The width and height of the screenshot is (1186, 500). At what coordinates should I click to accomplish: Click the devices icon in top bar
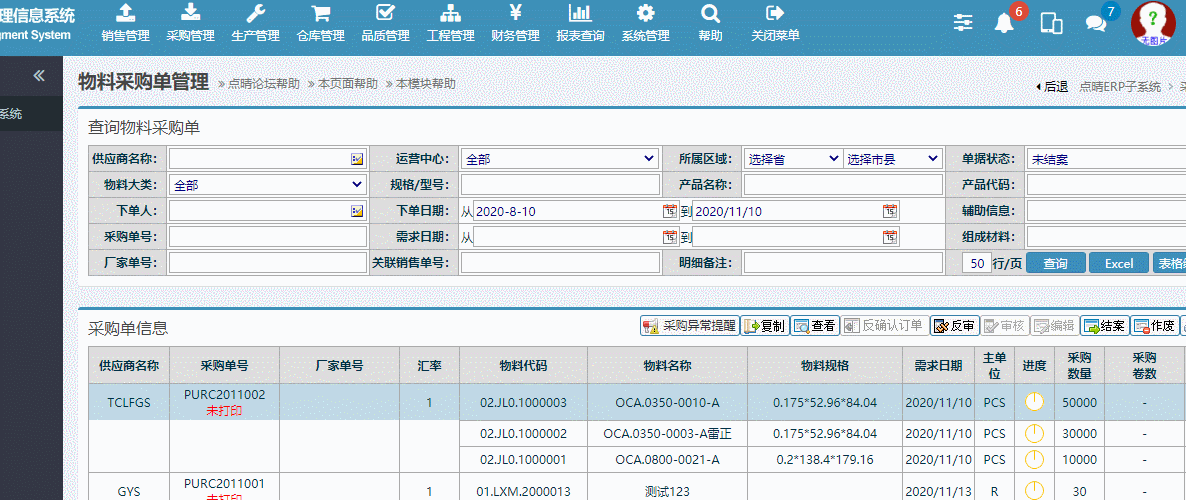pyautogui.click(x=1051, y=24)
